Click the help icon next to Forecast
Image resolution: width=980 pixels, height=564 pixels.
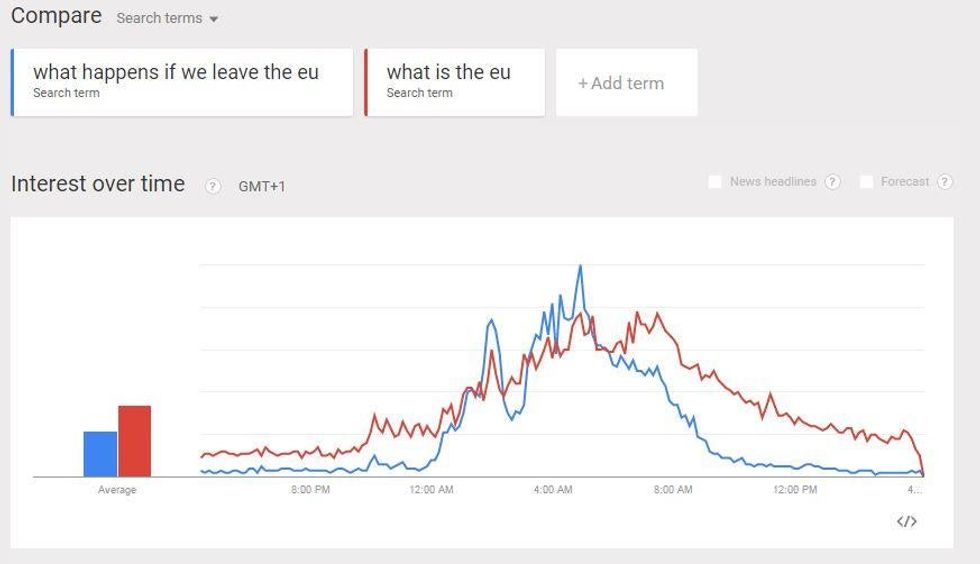(x=944, y=182)
